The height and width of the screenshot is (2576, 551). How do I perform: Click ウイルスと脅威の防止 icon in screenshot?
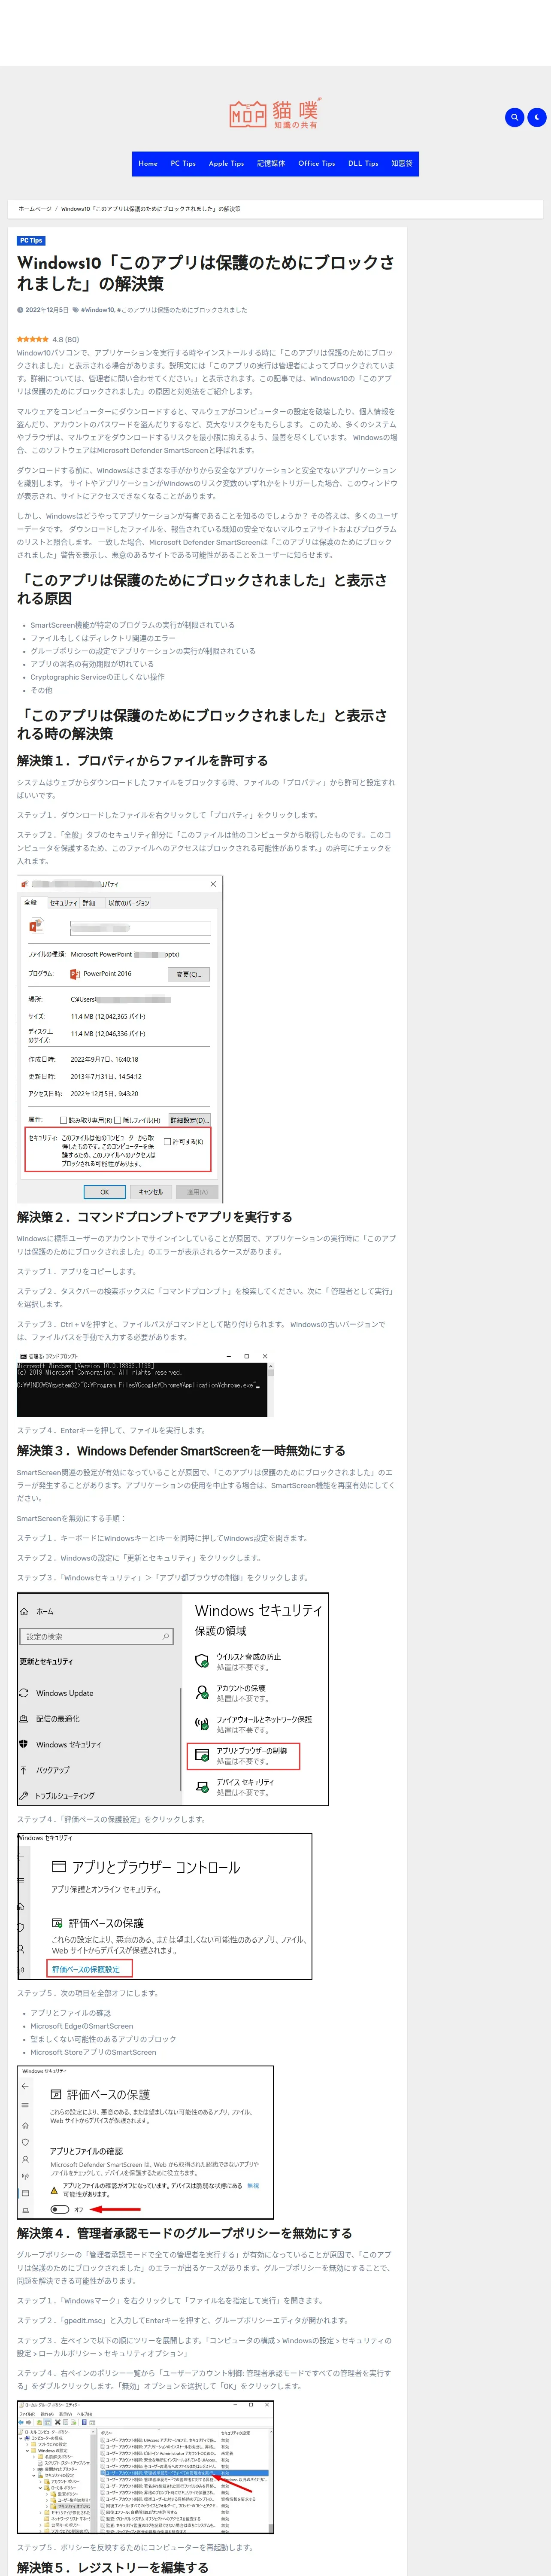(x=202, y=1661)
